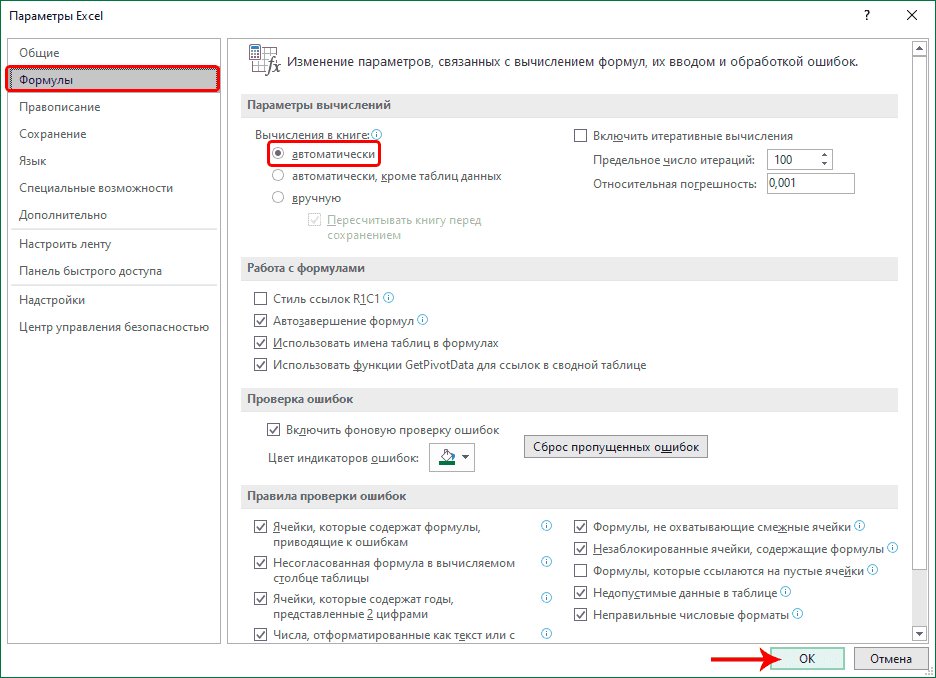Screen dimensions: 936x678
Task: Disable Использовать имена таблиц в формулах
Action: pyautogui.click(x=262, y=342)
